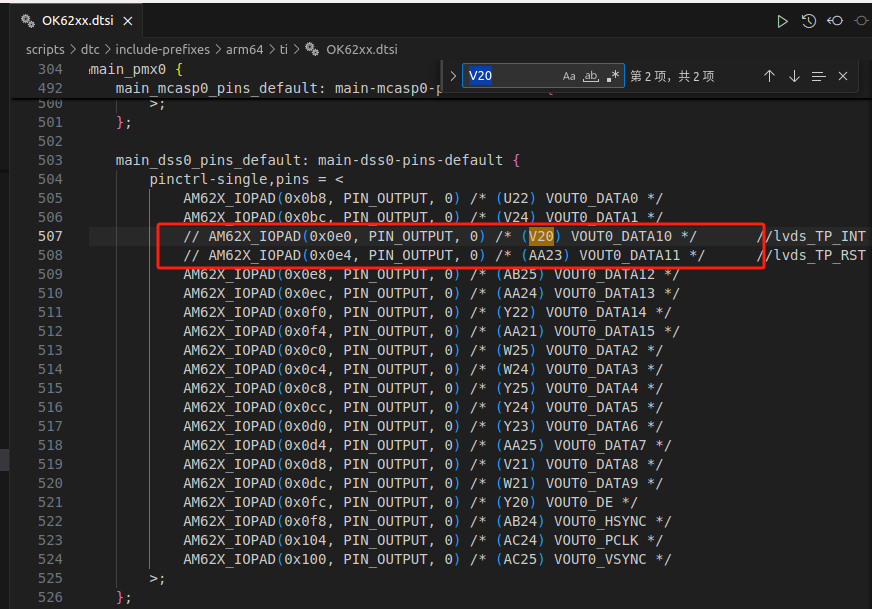The height and width of the screenshot is (609, 872).
Task: Close the find widget with the X
Action: pos(842,75)
